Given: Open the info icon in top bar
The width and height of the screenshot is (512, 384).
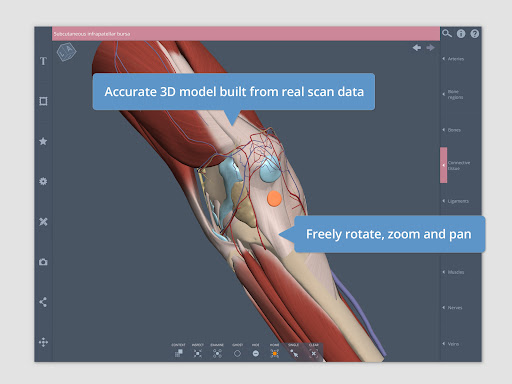Looking at the screenshot, I should point(461,33).
